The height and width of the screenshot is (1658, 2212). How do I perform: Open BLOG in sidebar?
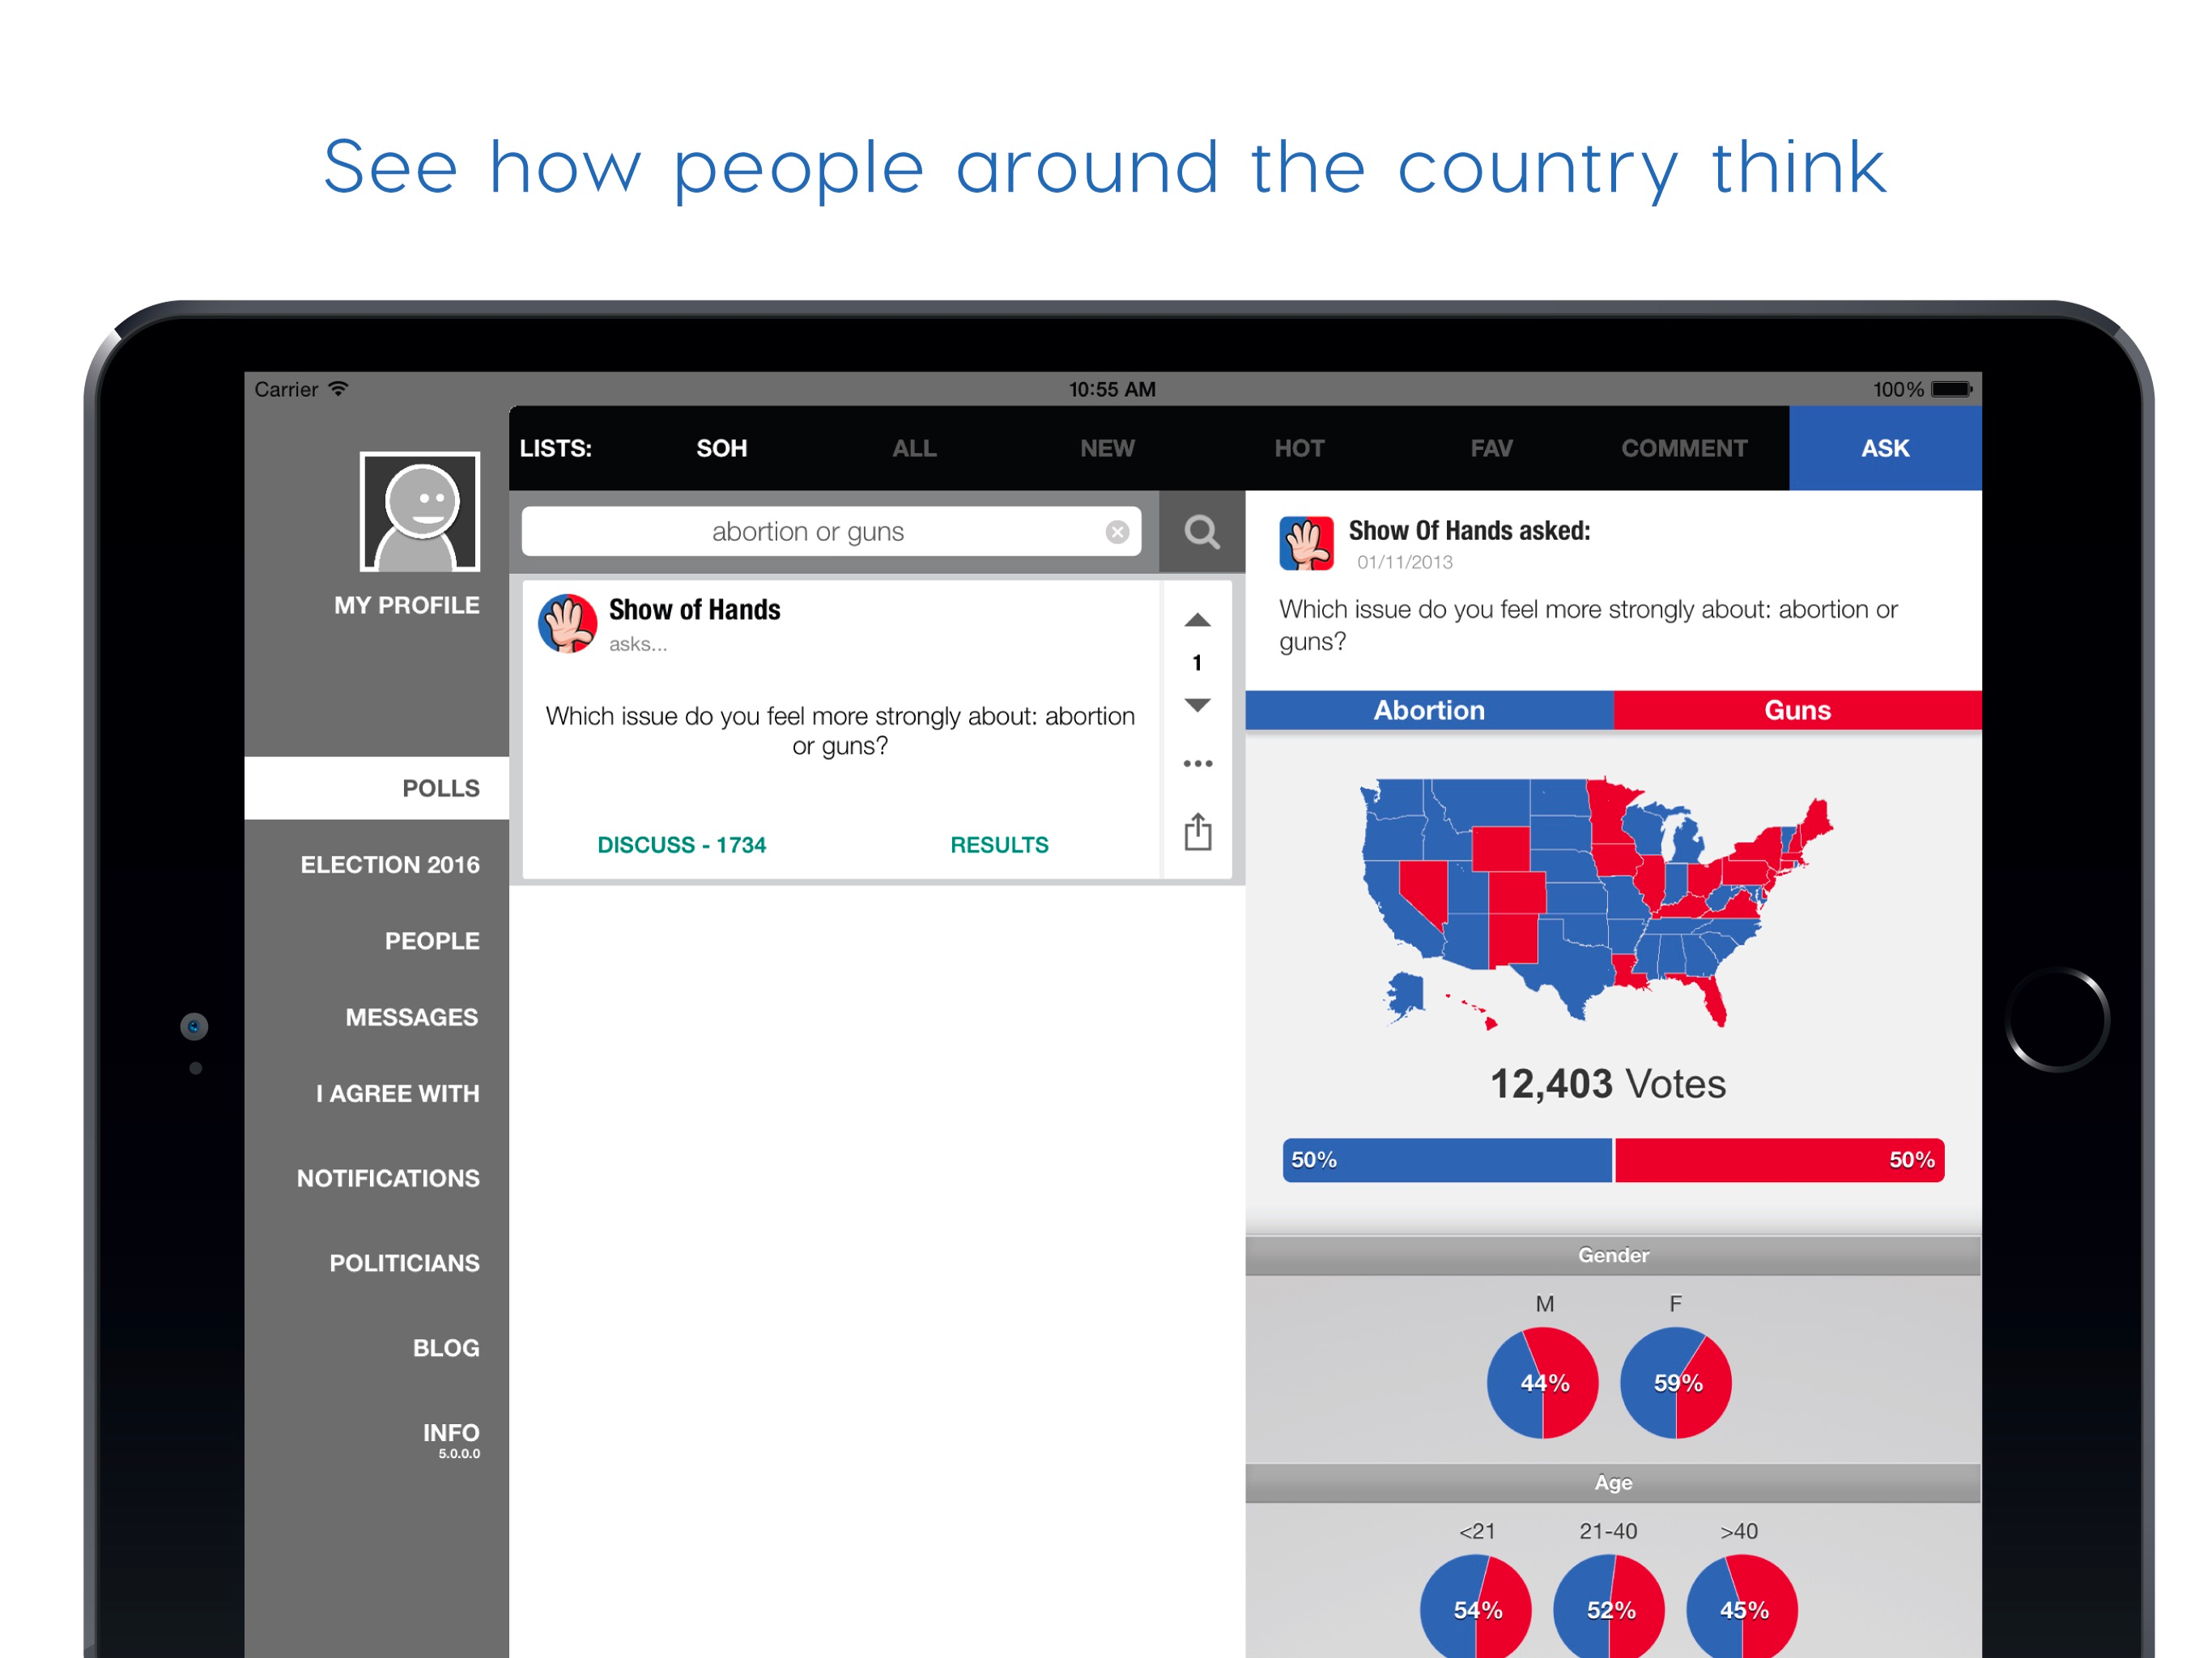[446, 1348]
